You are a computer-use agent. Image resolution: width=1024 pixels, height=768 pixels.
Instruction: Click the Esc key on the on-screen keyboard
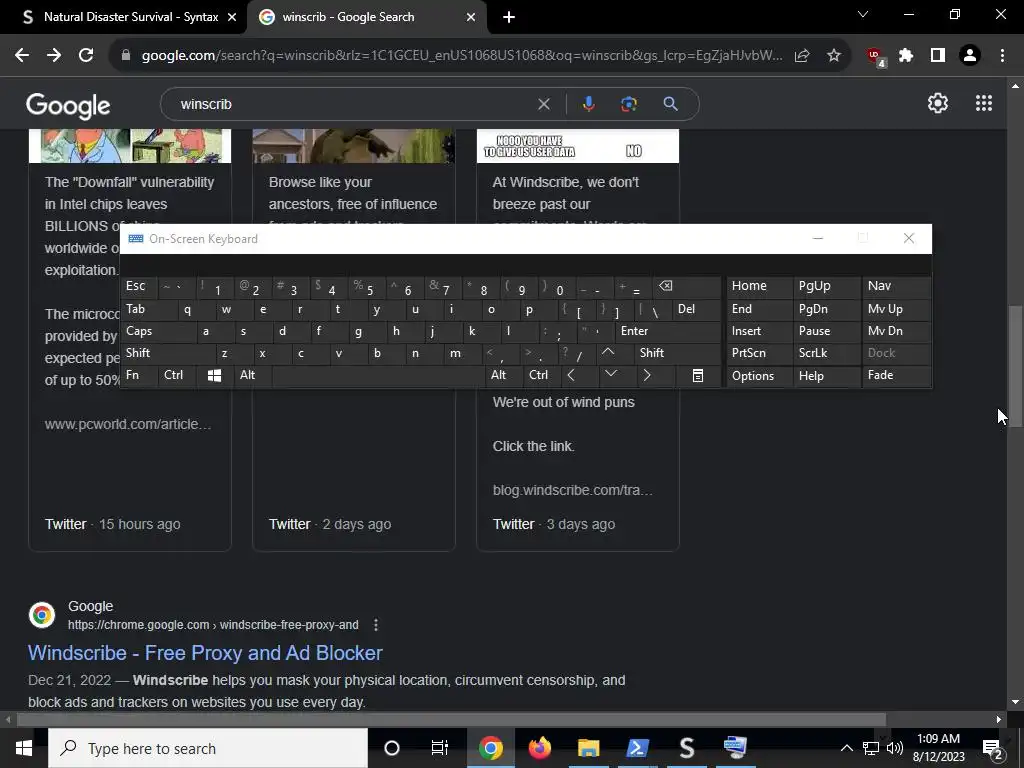tap(139, 286)
